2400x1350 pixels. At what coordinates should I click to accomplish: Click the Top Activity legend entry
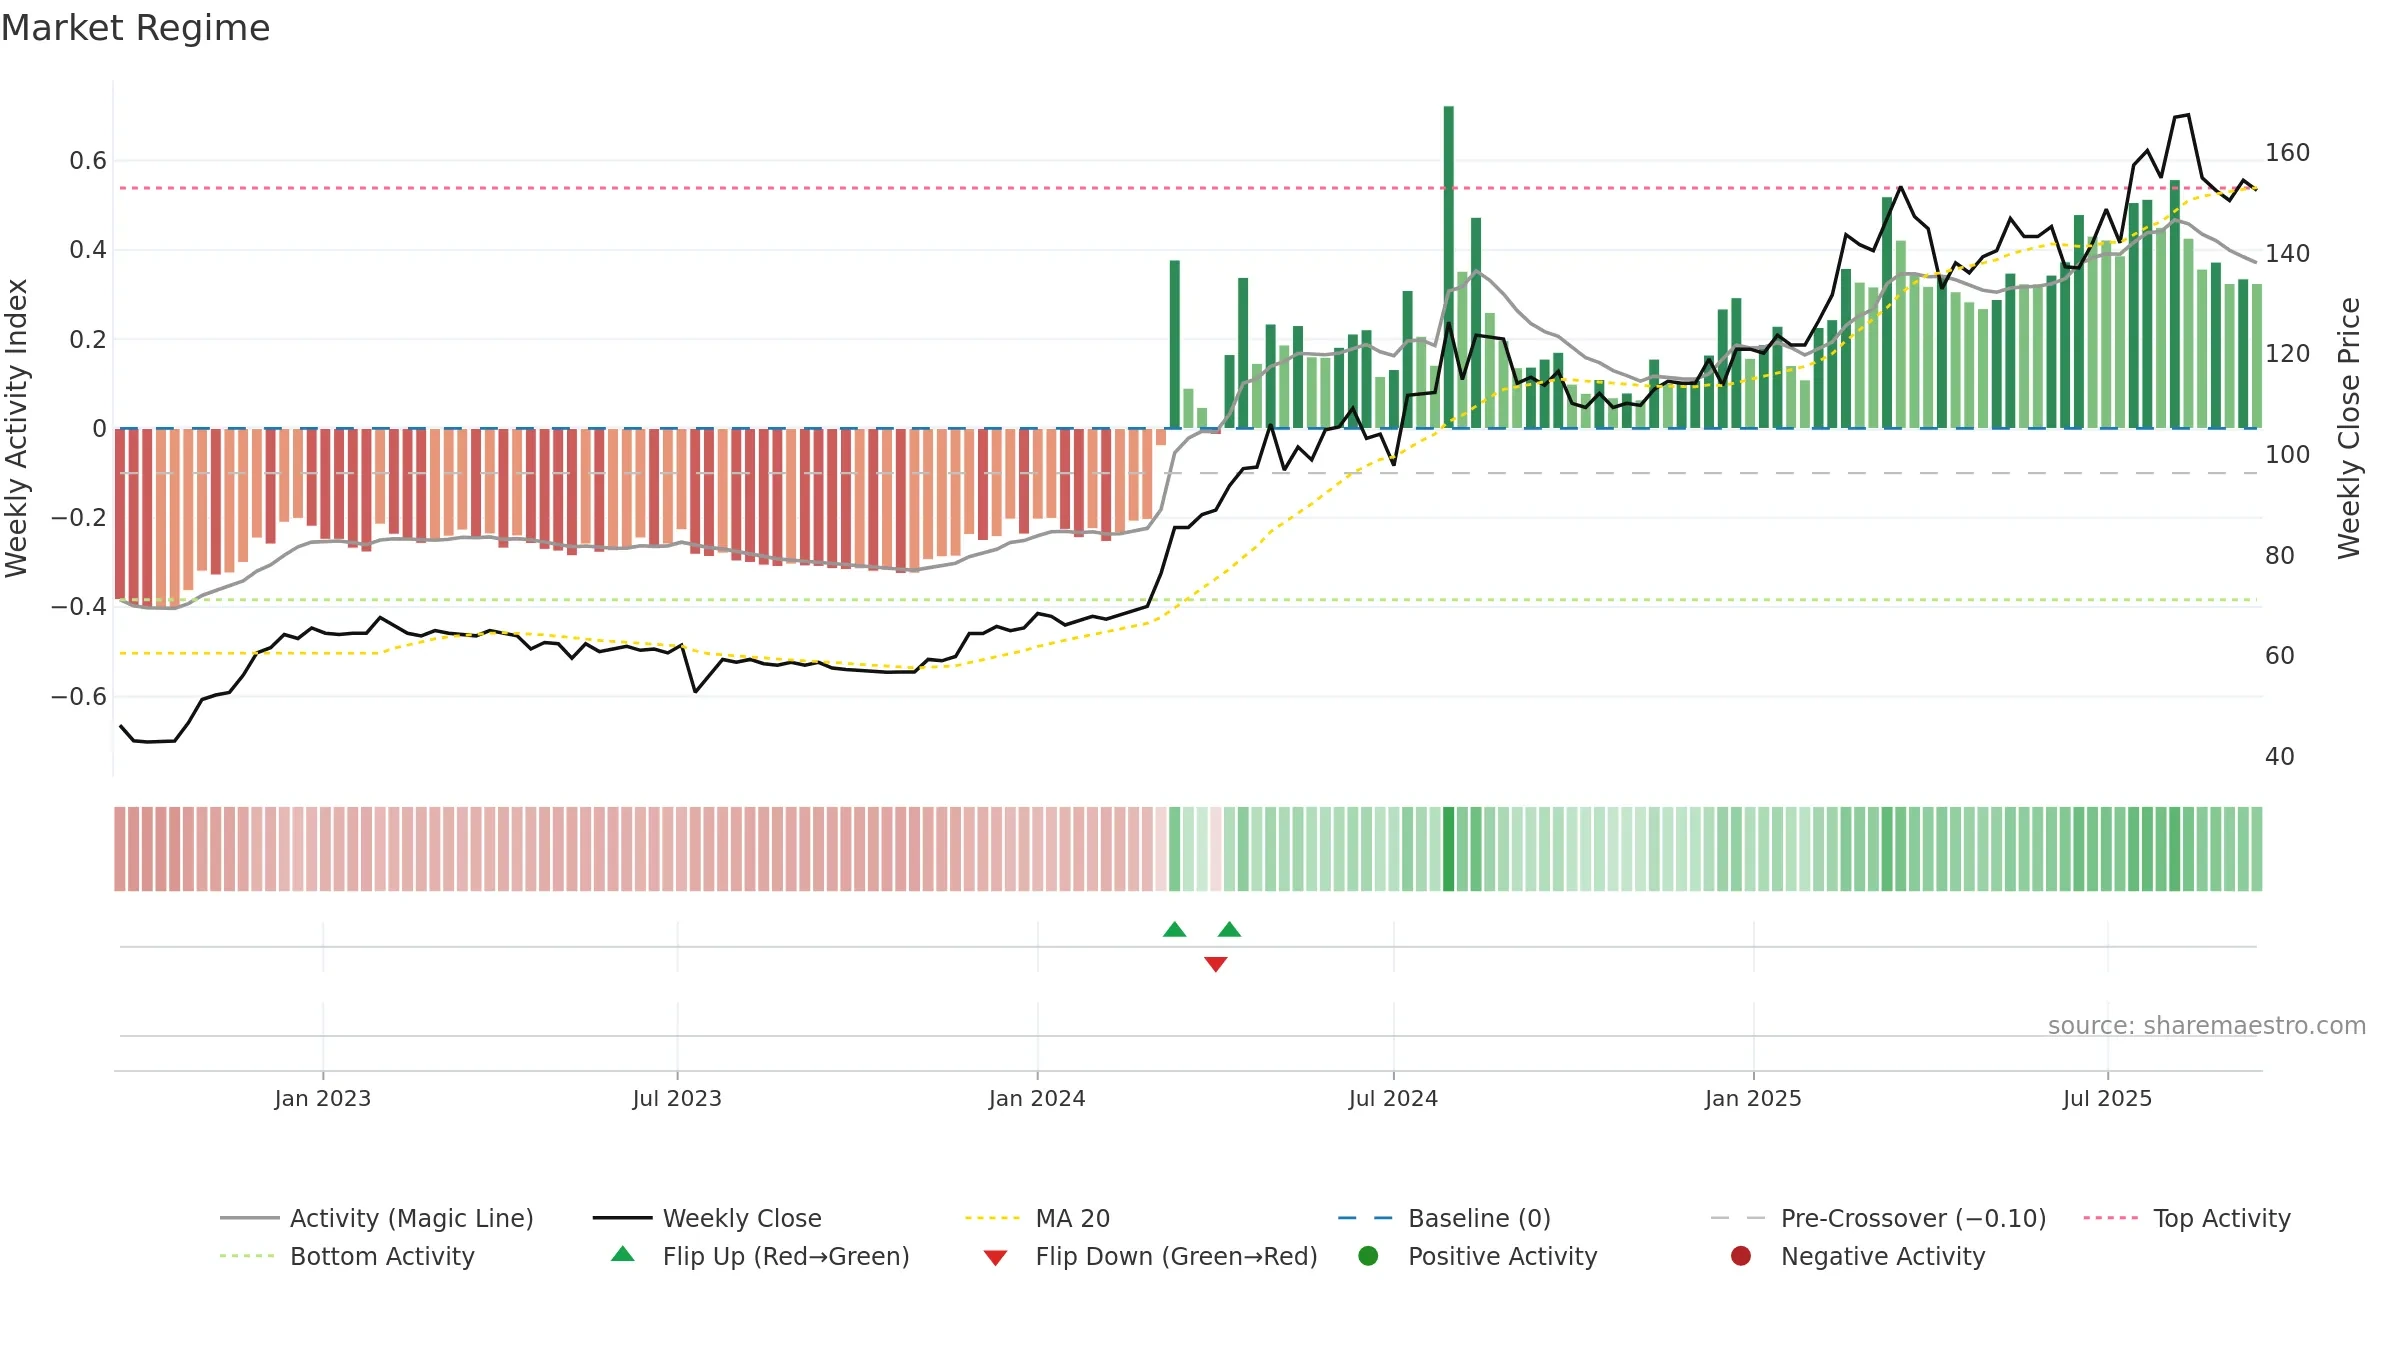point(2187,1218)
